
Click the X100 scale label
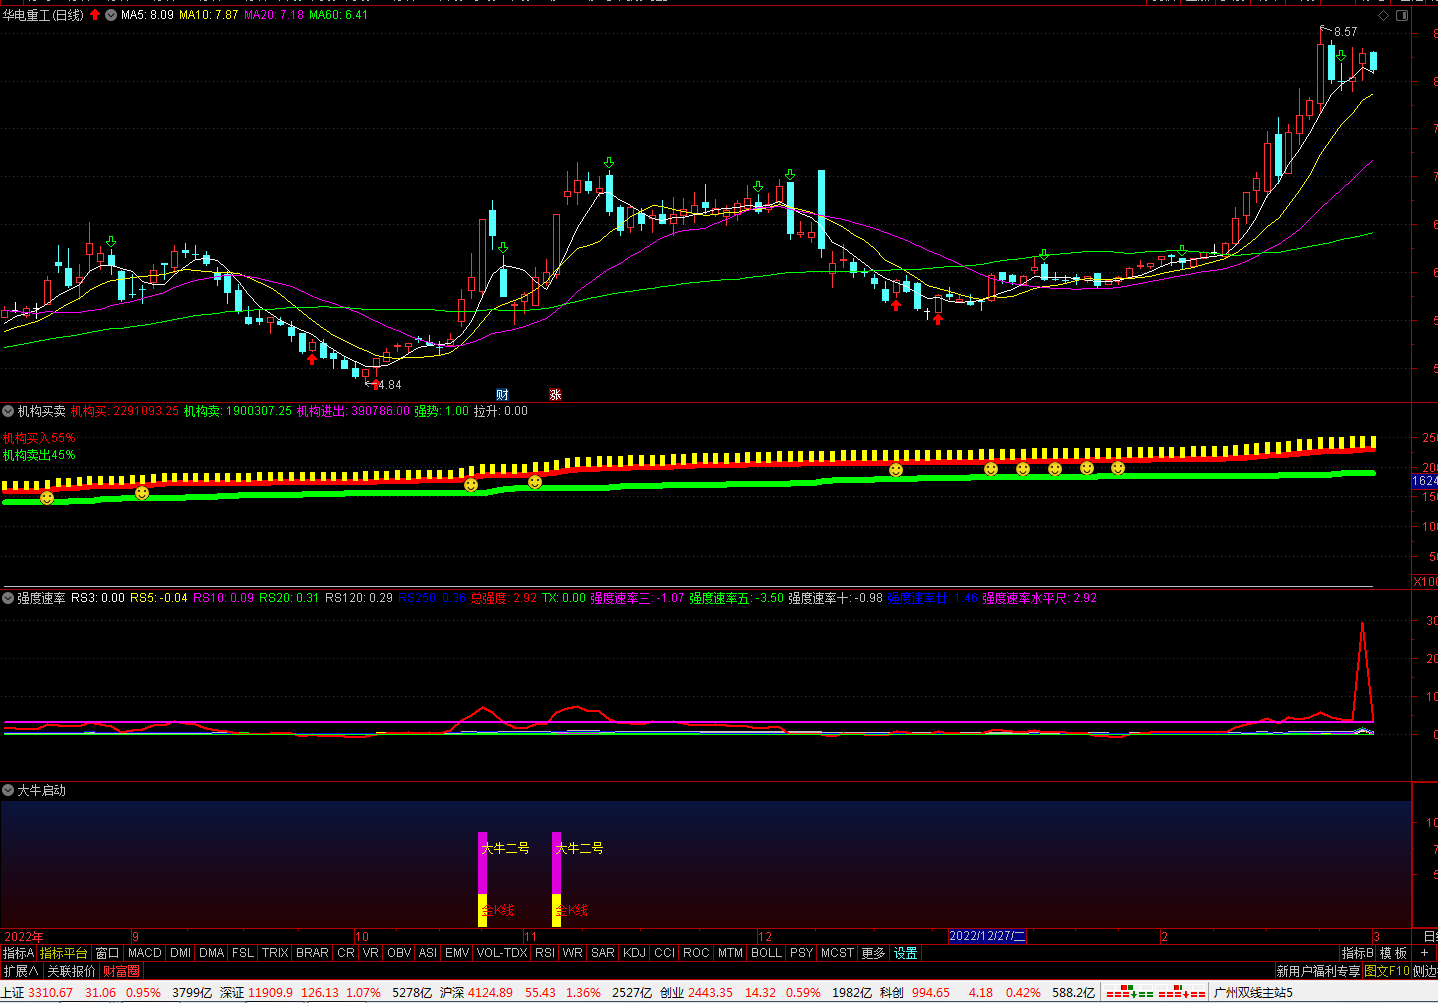1425,582
